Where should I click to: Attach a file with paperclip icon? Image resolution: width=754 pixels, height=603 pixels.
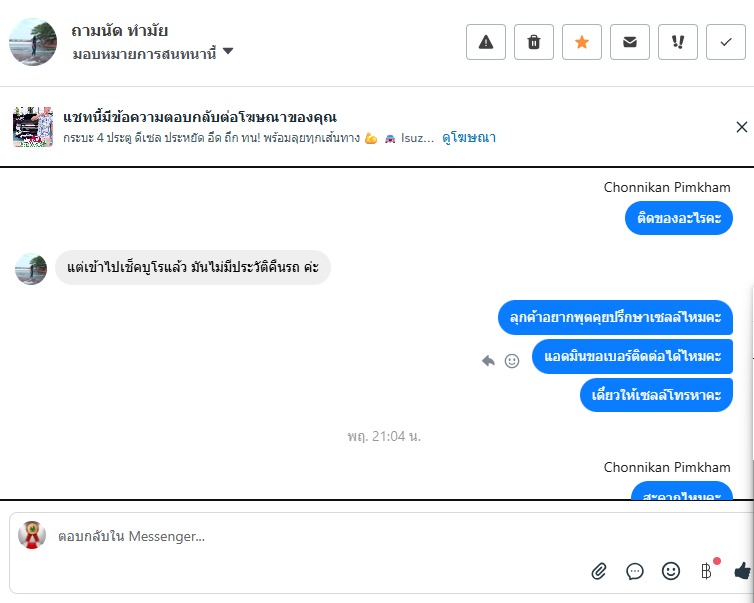point(599,571)
